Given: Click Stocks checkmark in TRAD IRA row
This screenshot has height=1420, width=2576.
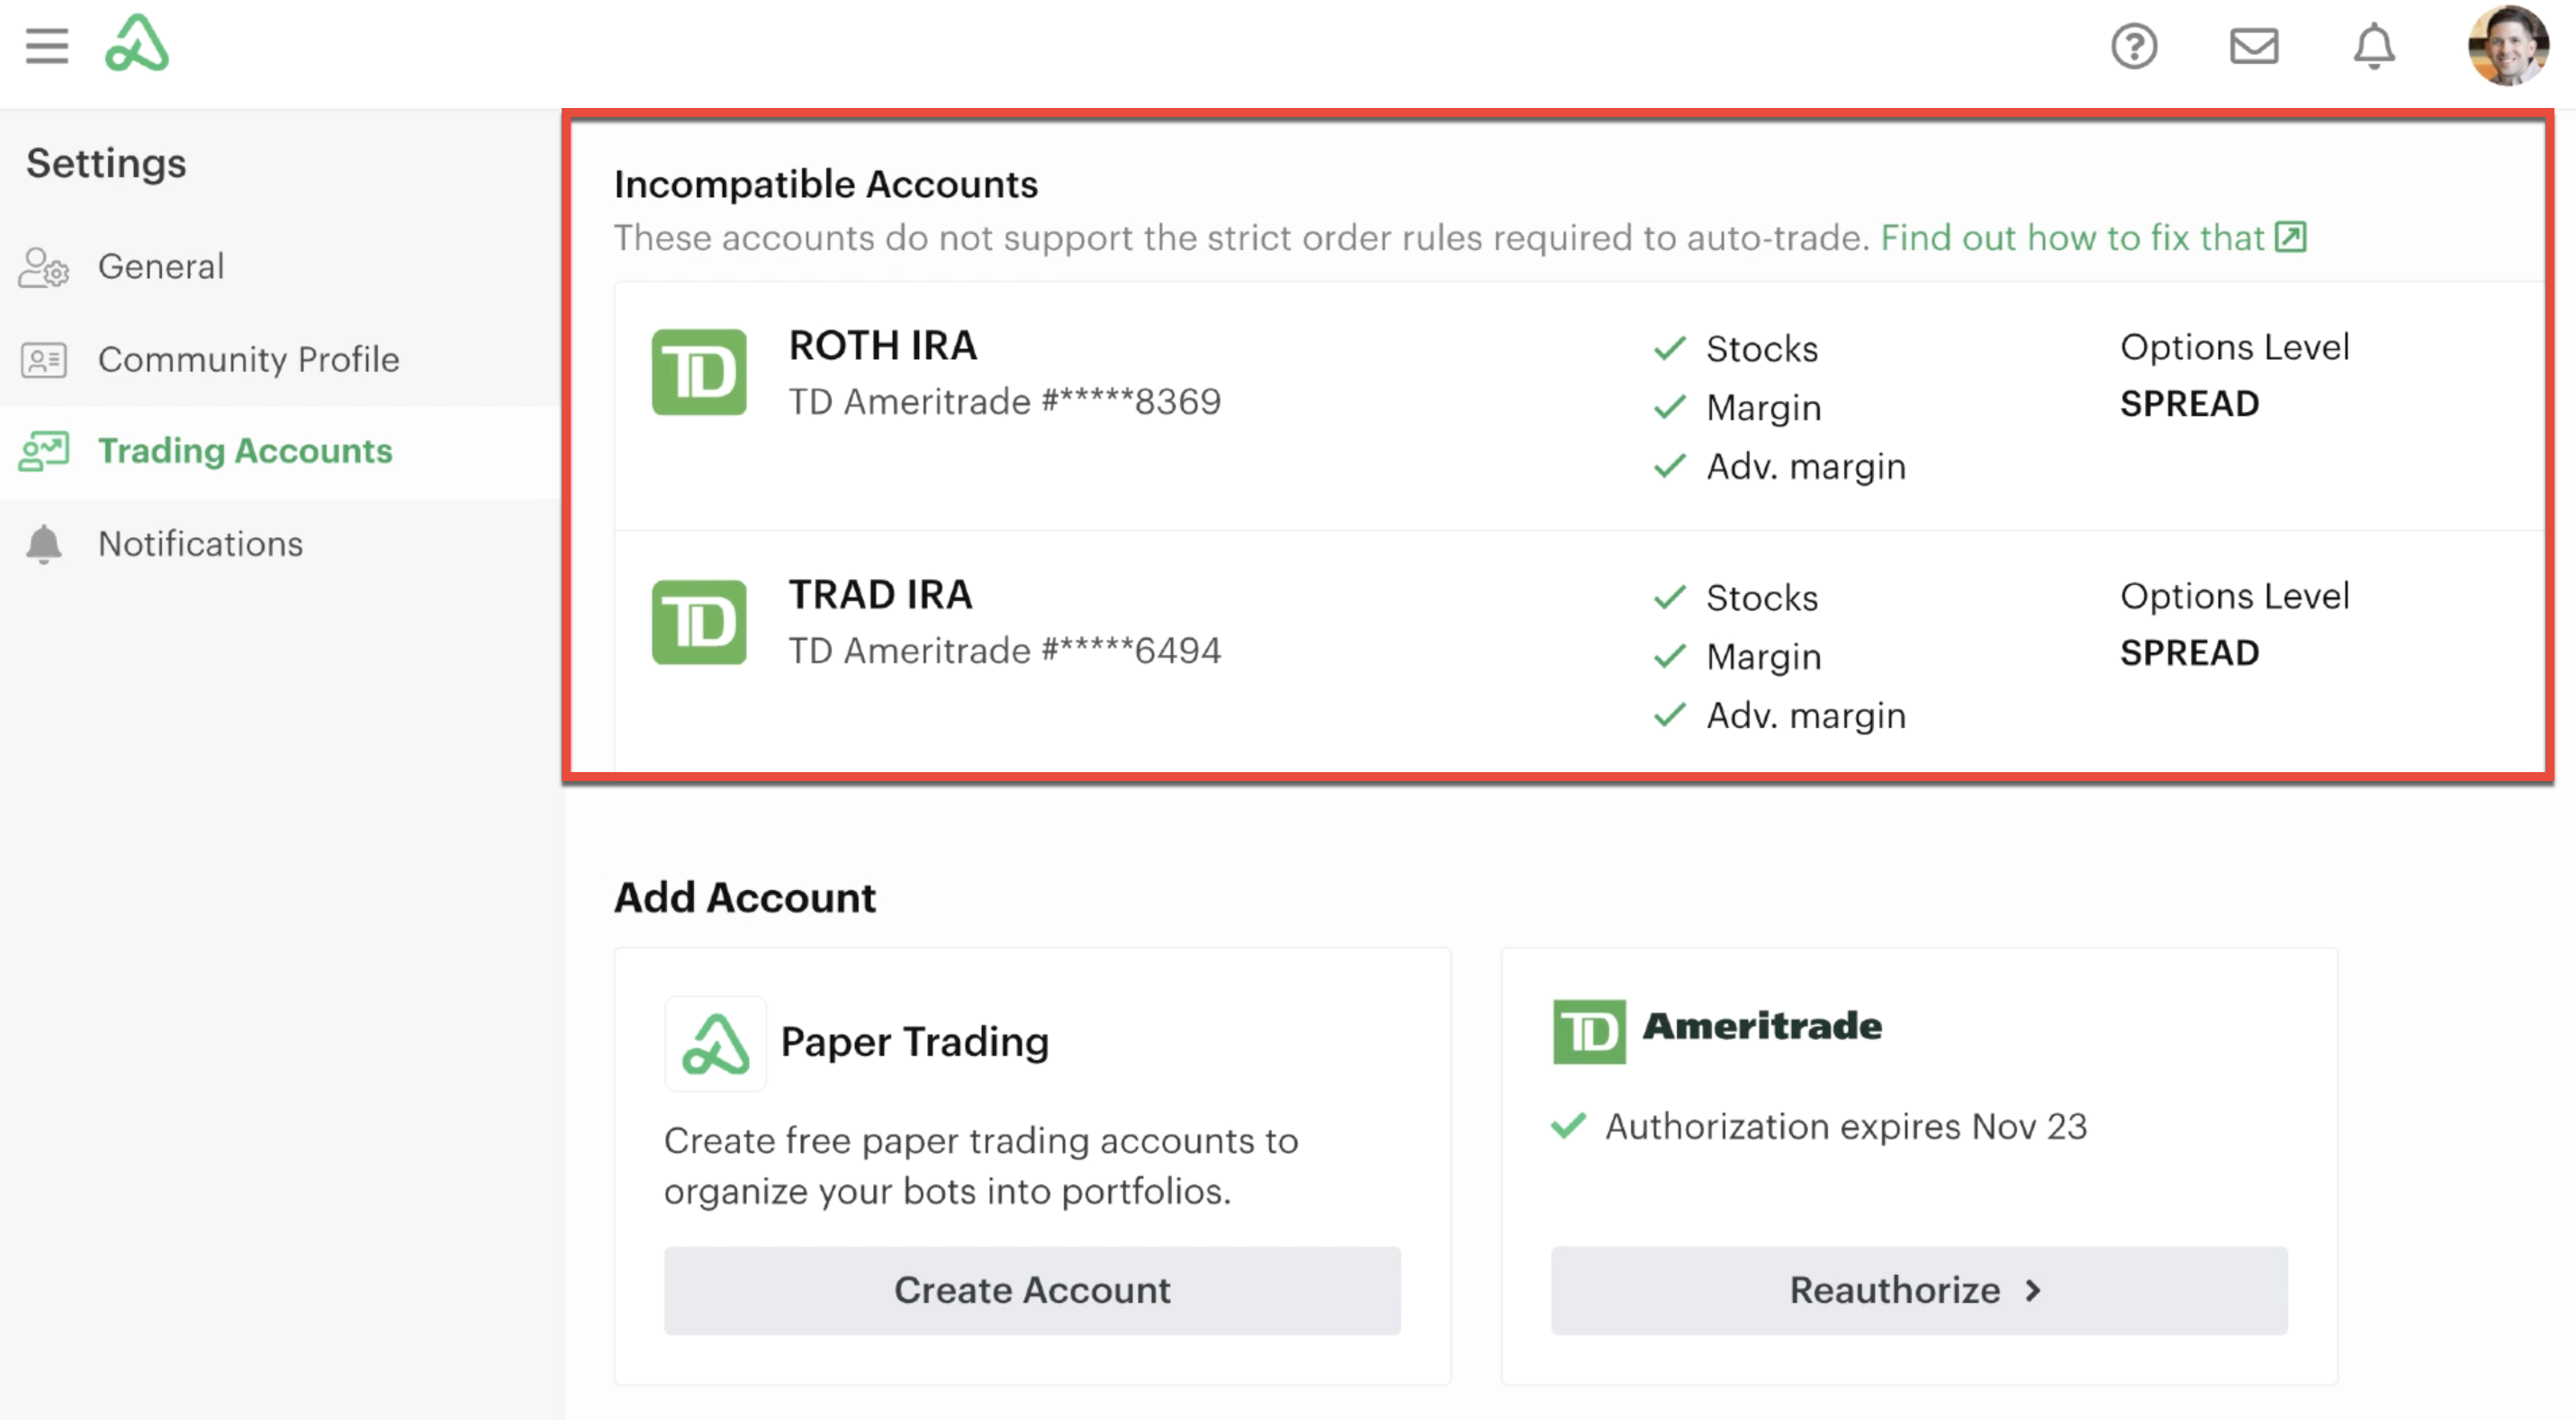Looking at the screenshot, I should pyautogui.click(x=1670, y=598).
